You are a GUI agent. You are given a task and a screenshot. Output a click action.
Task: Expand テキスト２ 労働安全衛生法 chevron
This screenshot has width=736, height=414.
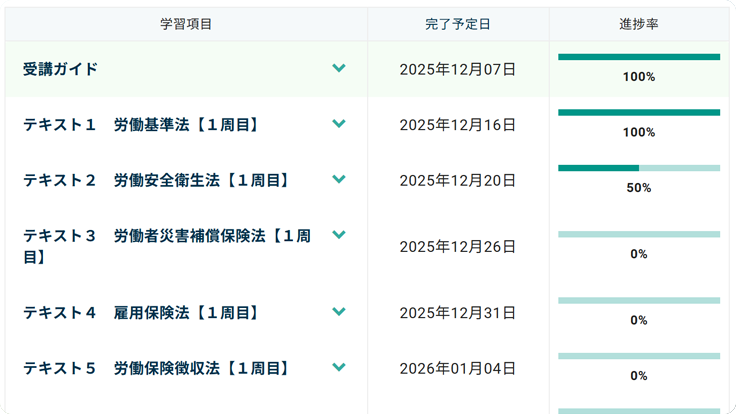coord(339,180)
